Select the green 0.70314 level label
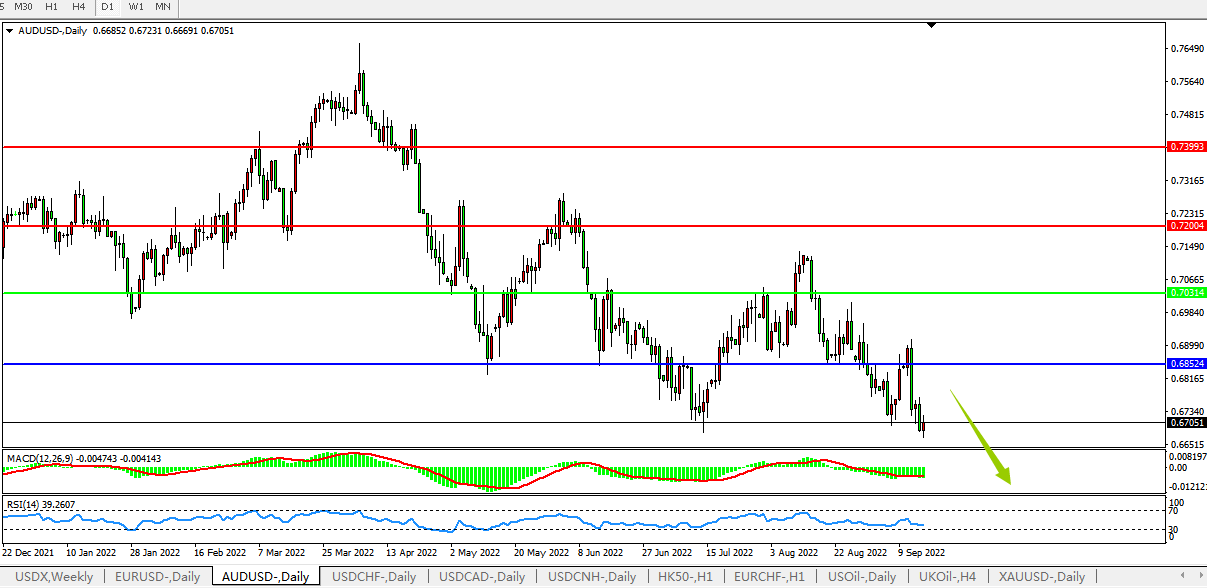1207x588 pixels. (x=1186, y=293)
